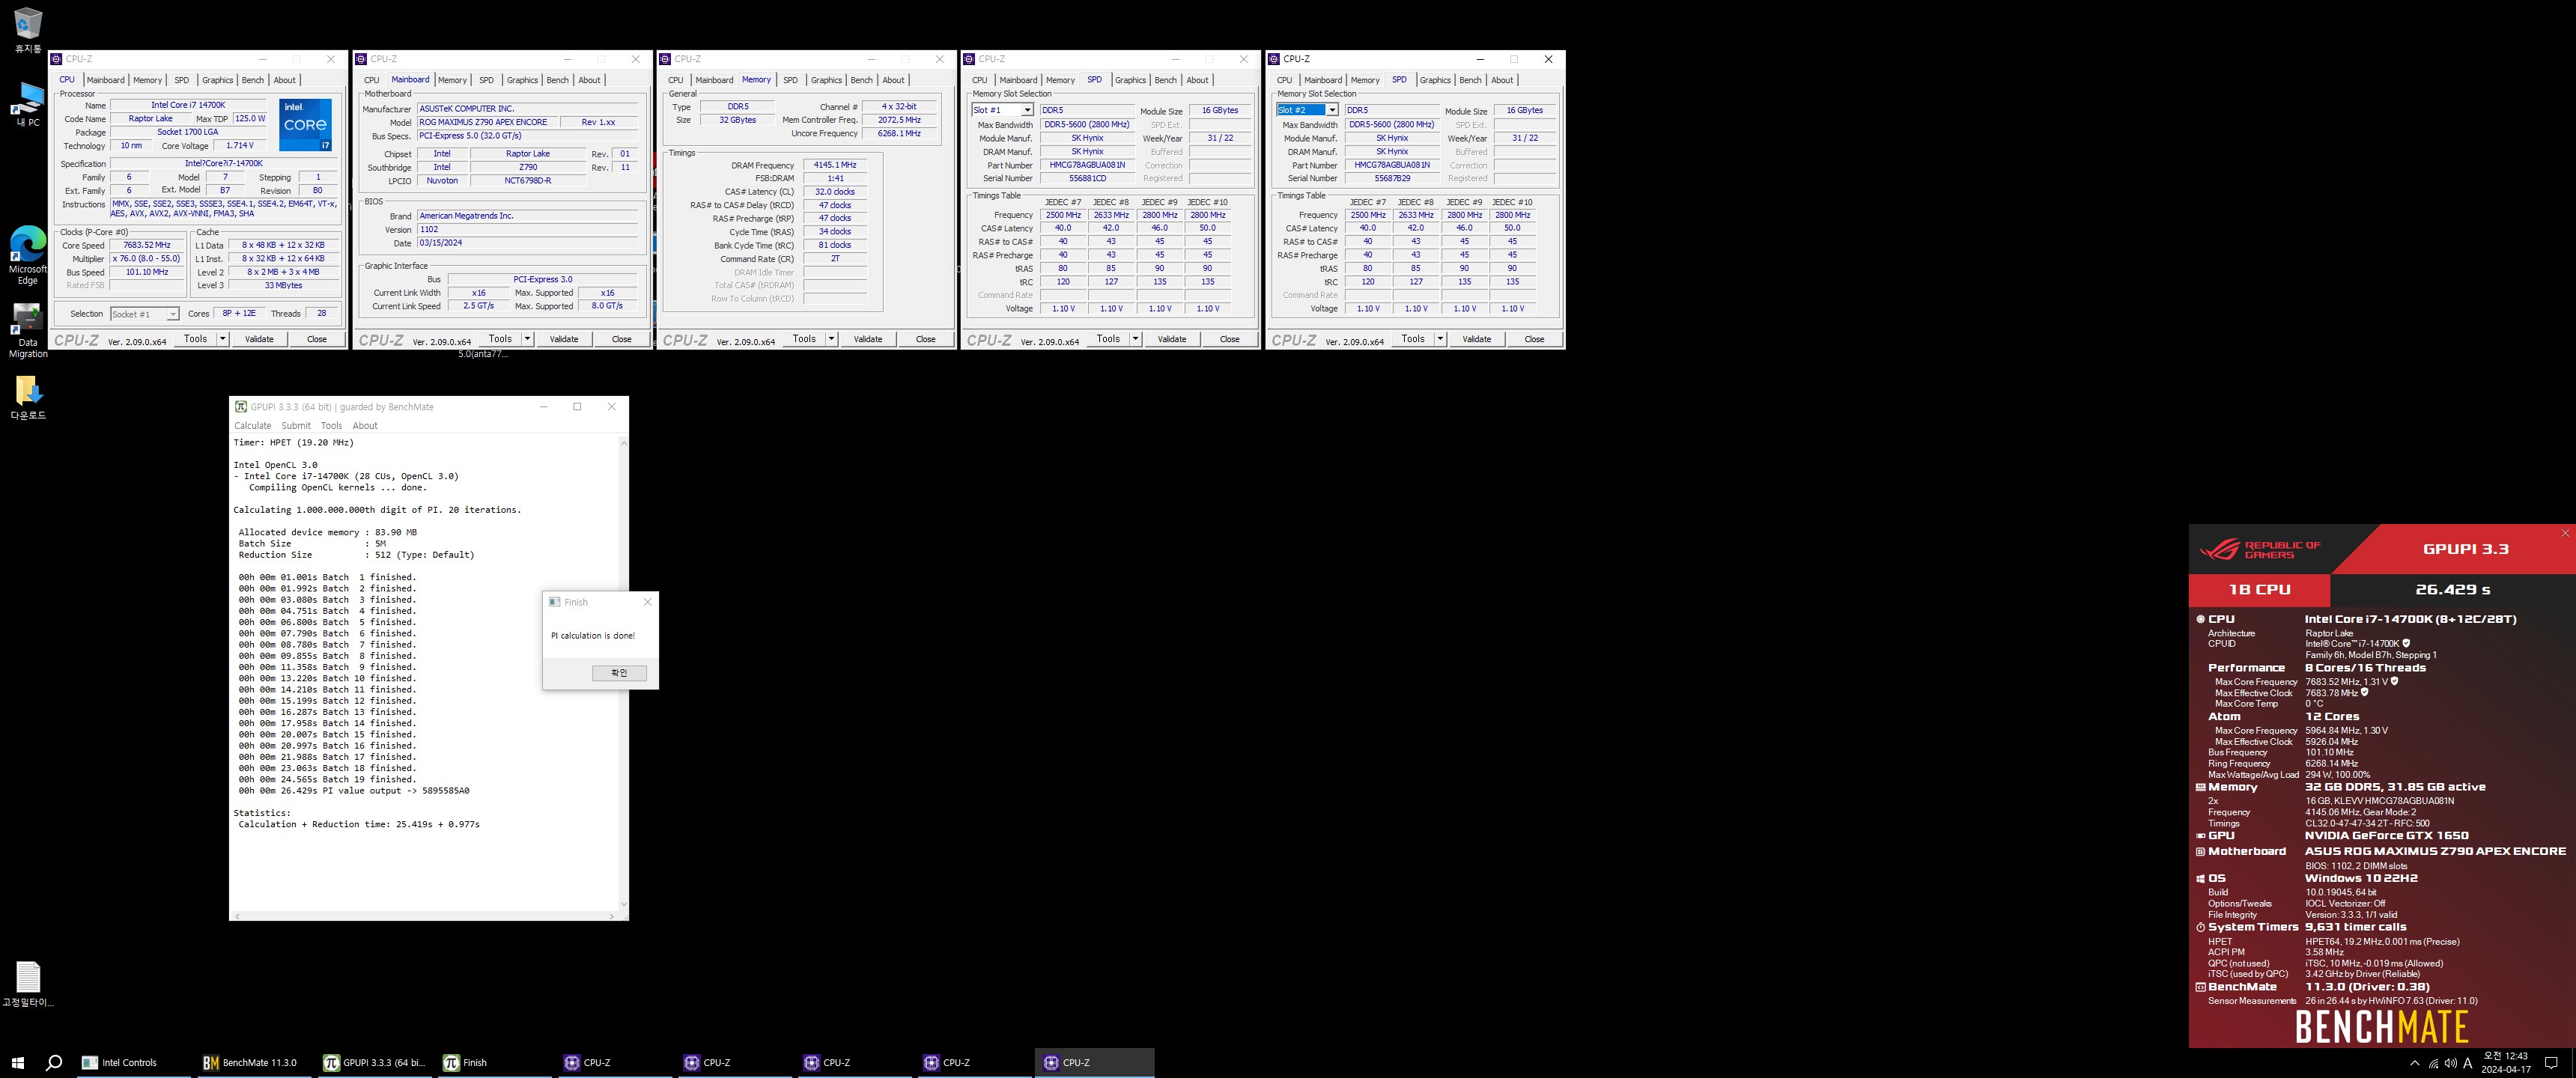The width and height of the screenshot is (2576, 1078).
Task: Maximize the GPUPI 3.3.3 window
Action: click(x=577, y=406)
